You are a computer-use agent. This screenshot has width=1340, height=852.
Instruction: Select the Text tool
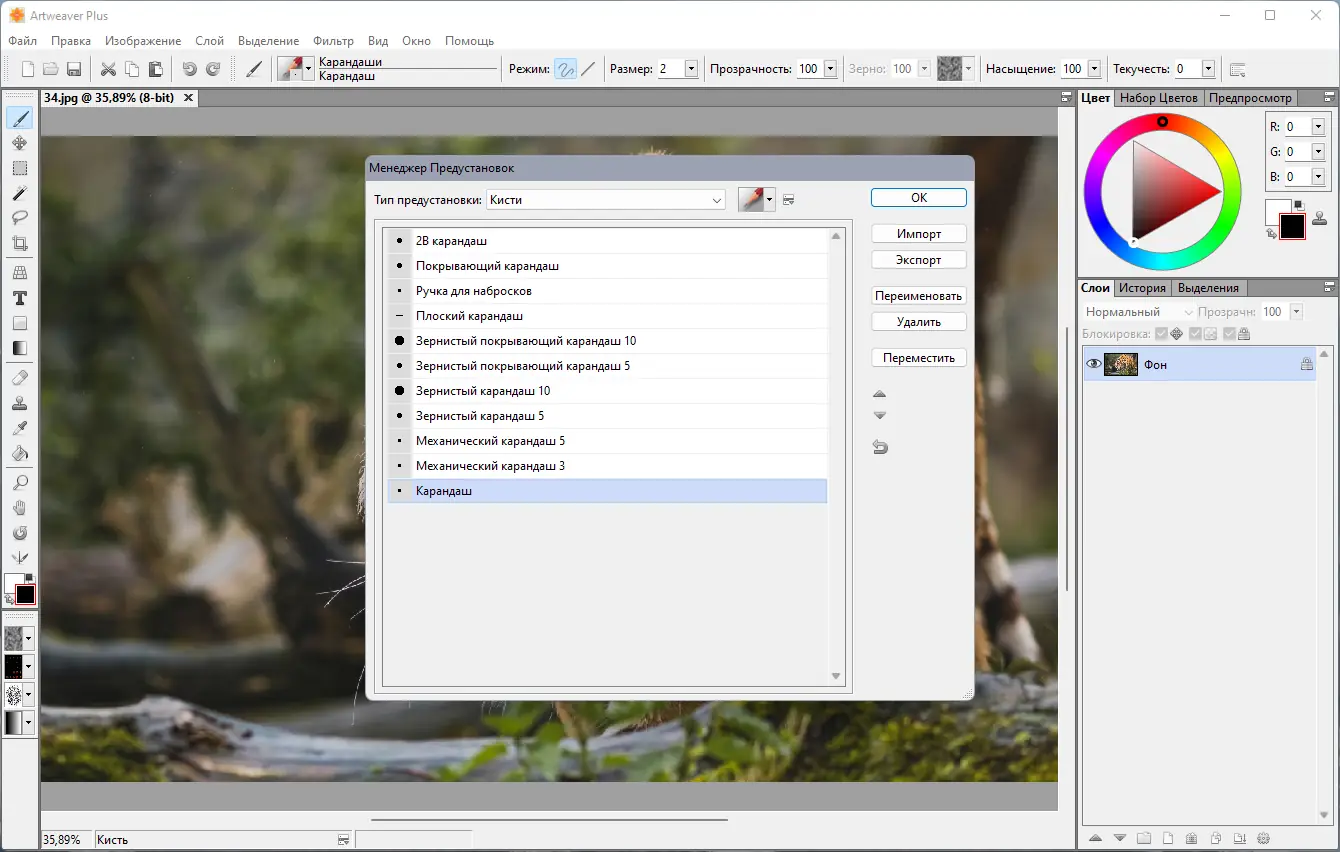tap(20, 298)
